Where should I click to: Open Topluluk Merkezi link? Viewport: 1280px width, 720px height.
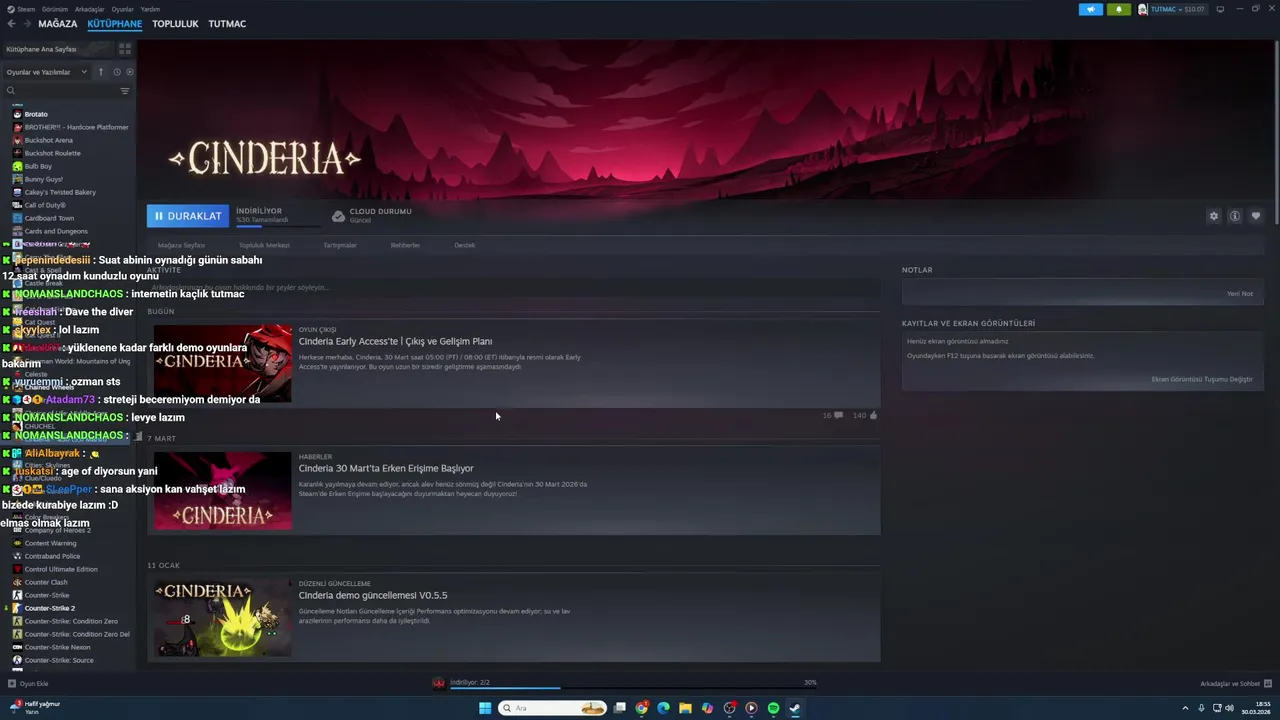click(x=264, y=245)
